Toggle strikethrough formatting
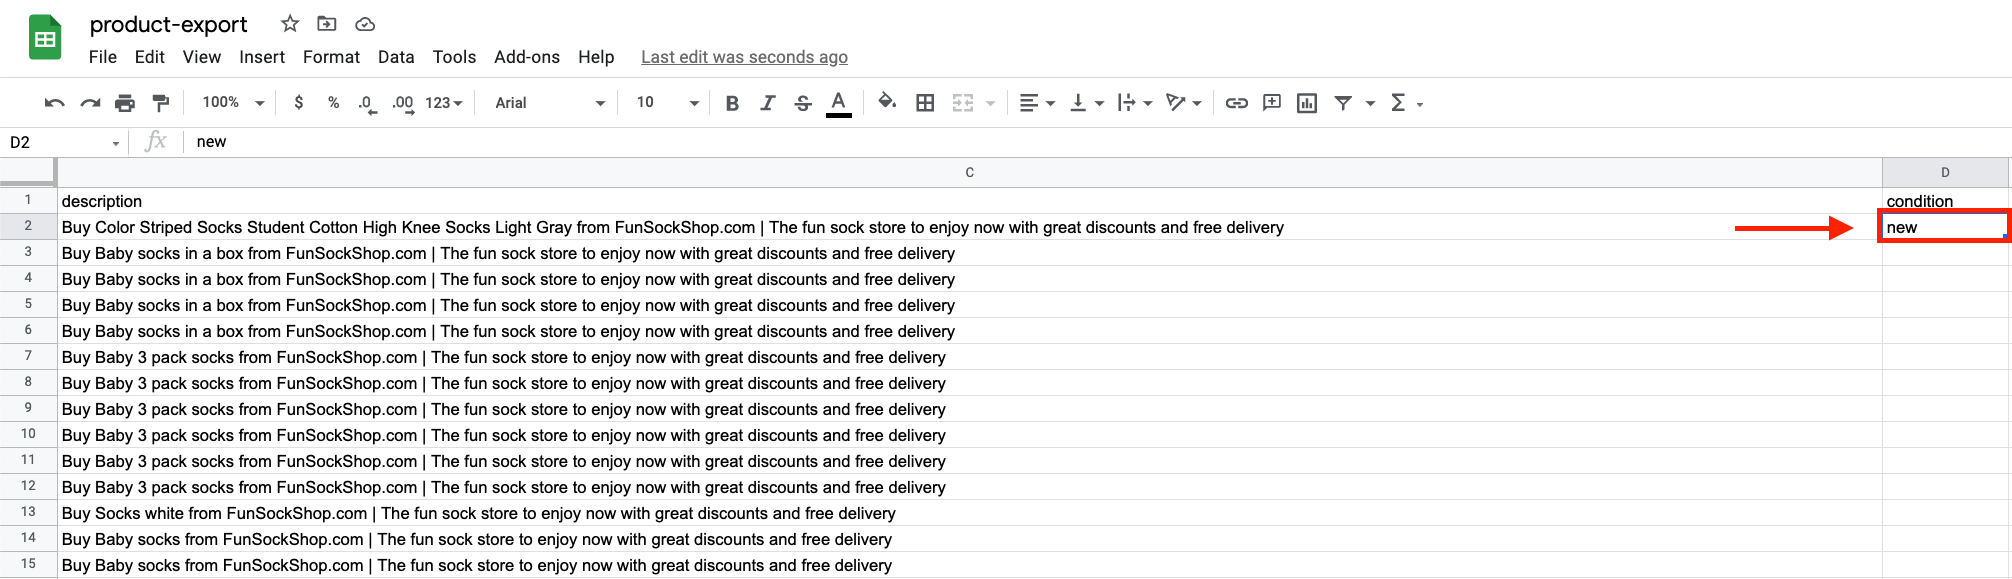Image resolution: width=2012 pixels, height=579 pixels. pyautogui.click(x=803, y=103)
